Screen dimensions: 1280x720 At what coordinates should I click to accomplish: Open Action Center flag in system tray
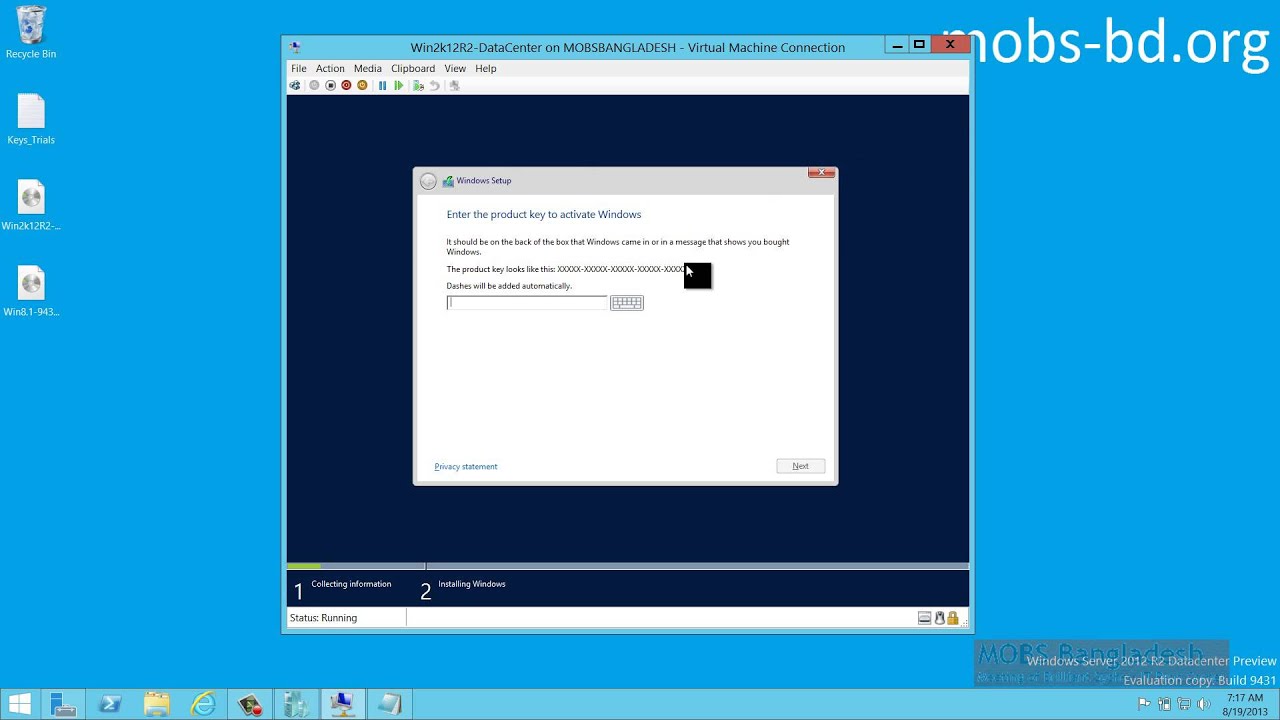(x=1146, y=704)
